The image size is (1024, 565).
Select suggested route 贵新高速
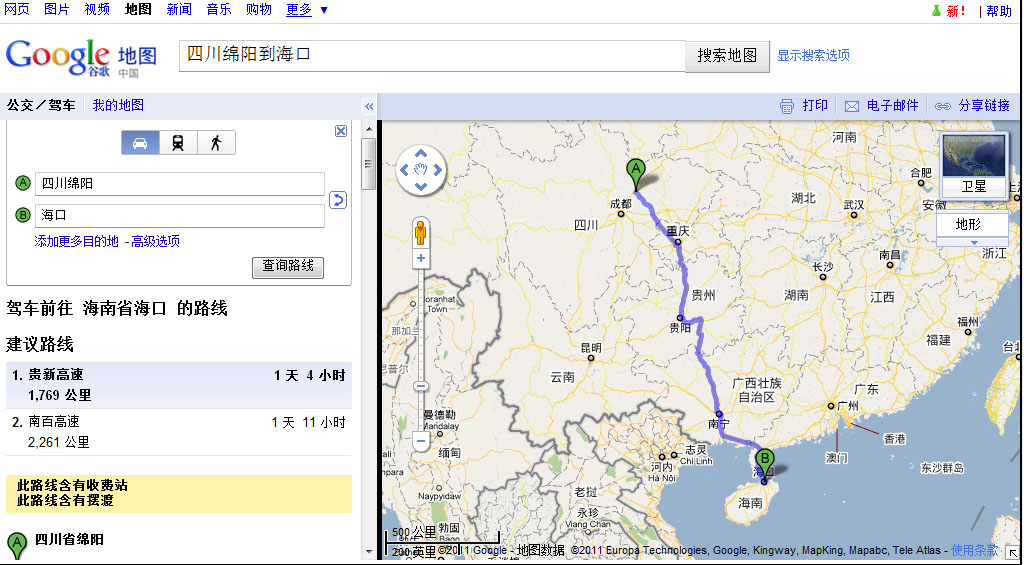pyautogui.click(x=56, y=375)
